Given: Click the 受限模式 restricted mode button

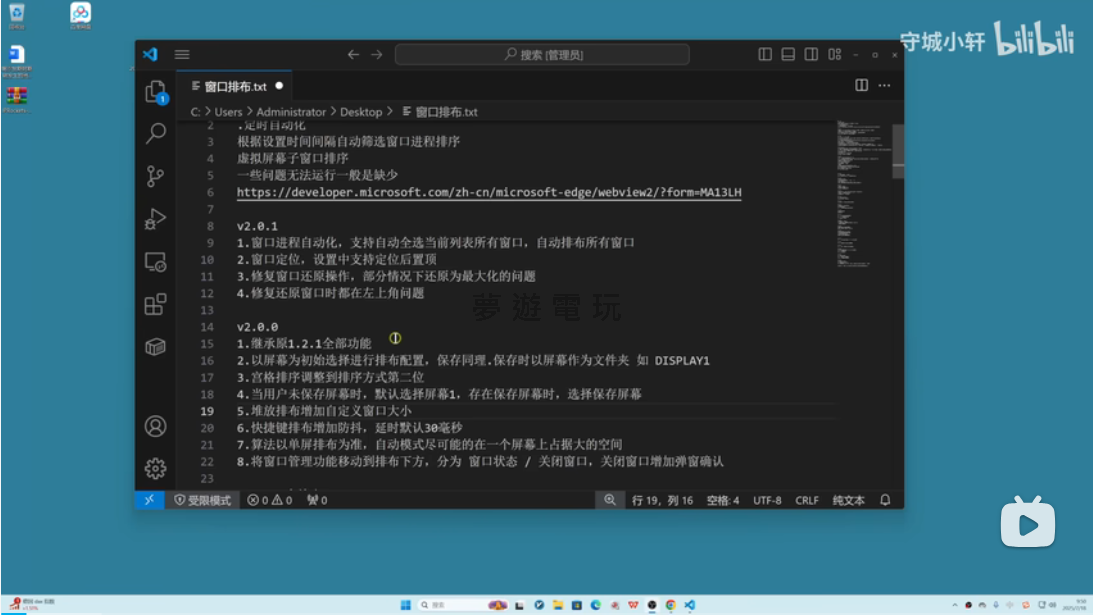Looking at the screenshot, I should tap(203, 500).
